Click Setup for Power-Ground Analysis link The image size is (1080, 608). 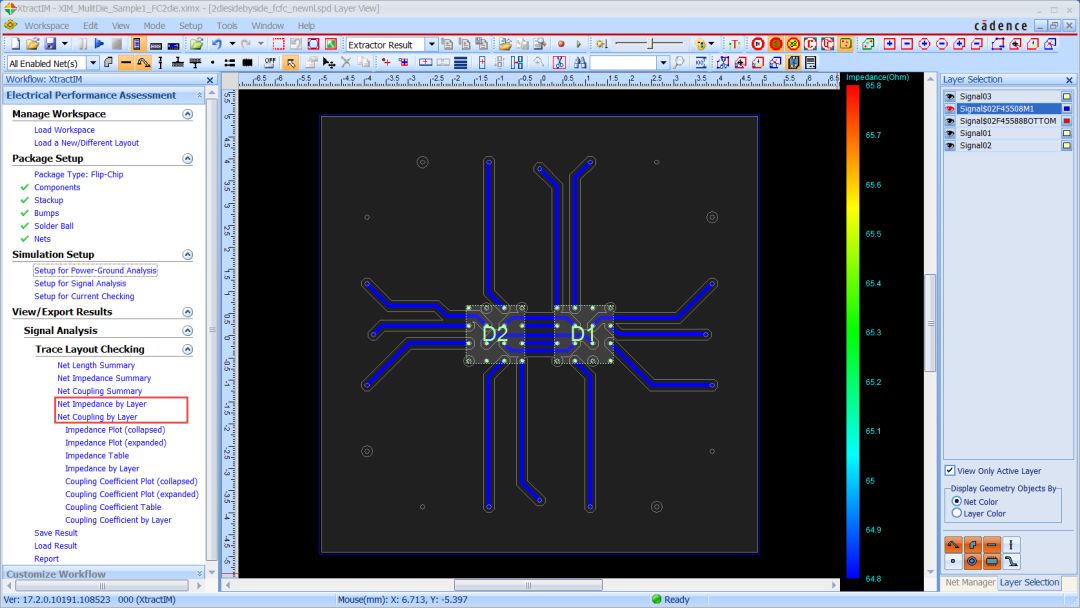tap(96, 271)
